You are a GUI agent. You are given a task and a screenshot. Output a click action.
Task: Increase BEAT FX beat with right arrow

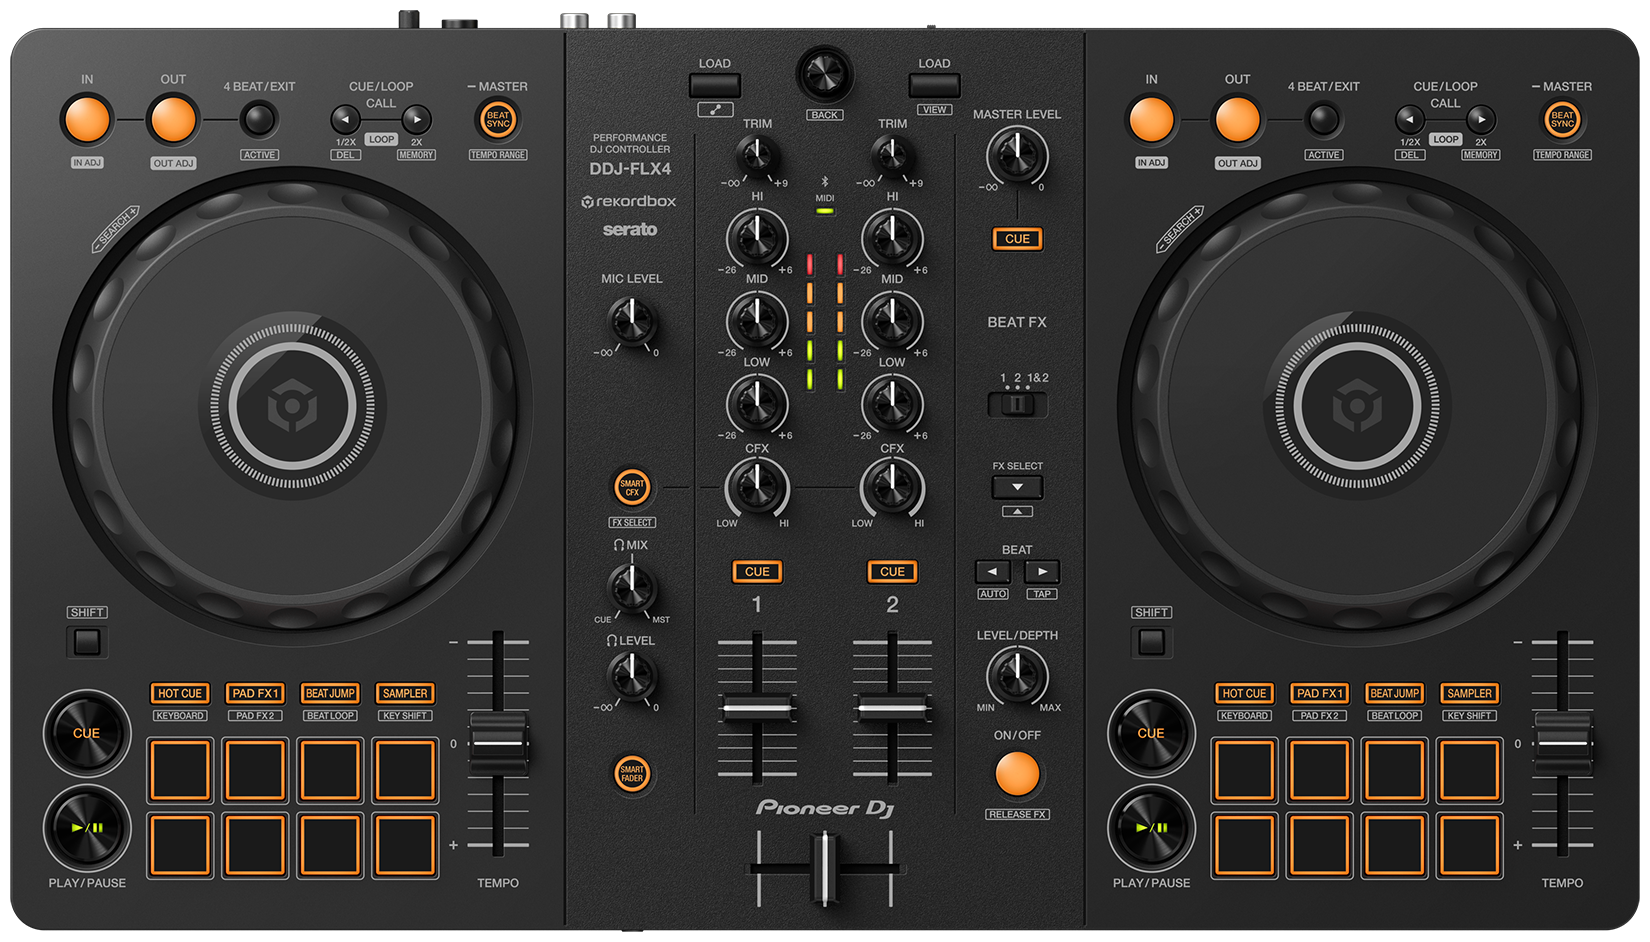(x=1042, y=572)
